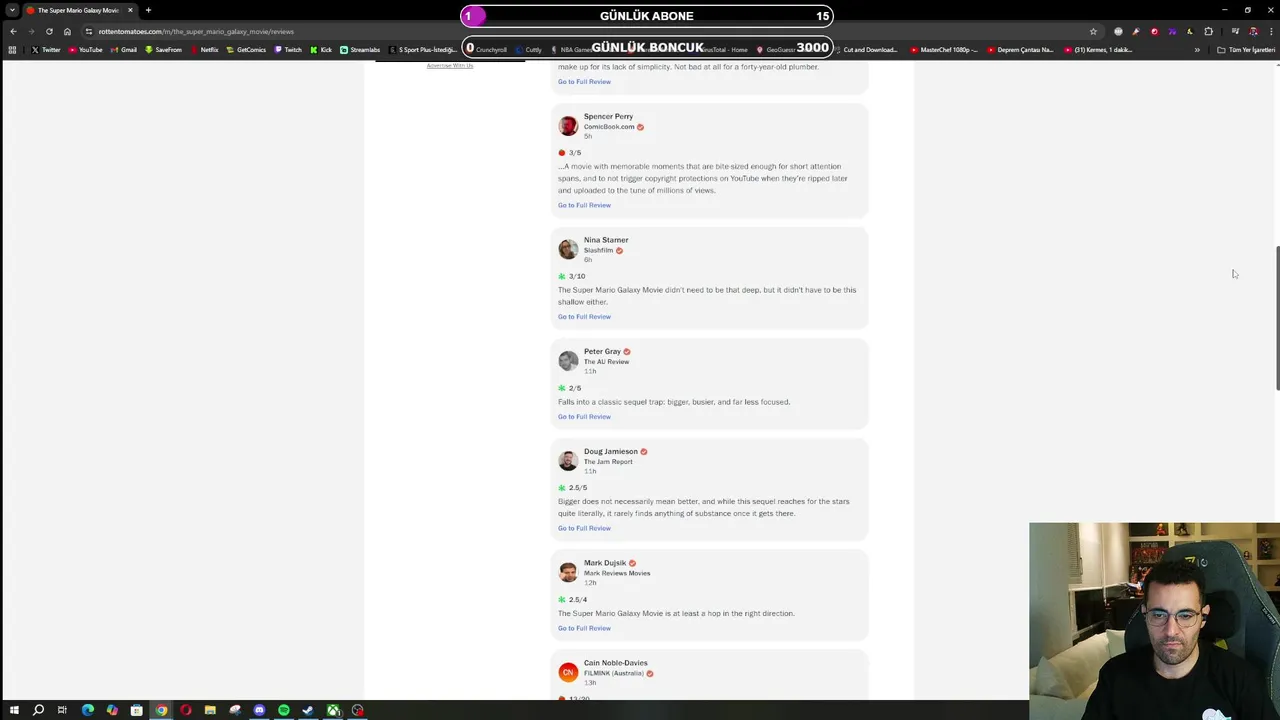1280x720 pixels.
Task: Launch Microsoft Edge from the taskbar
Action: coord(88,710)
